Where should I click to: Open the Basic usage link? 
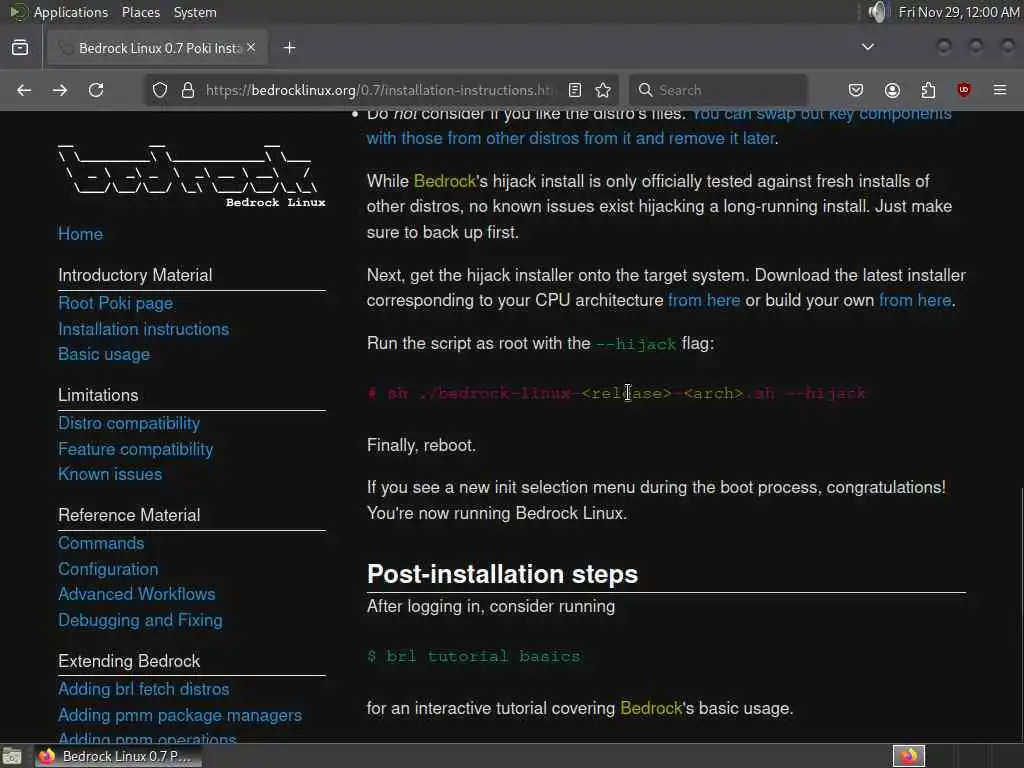coord(104,354)
